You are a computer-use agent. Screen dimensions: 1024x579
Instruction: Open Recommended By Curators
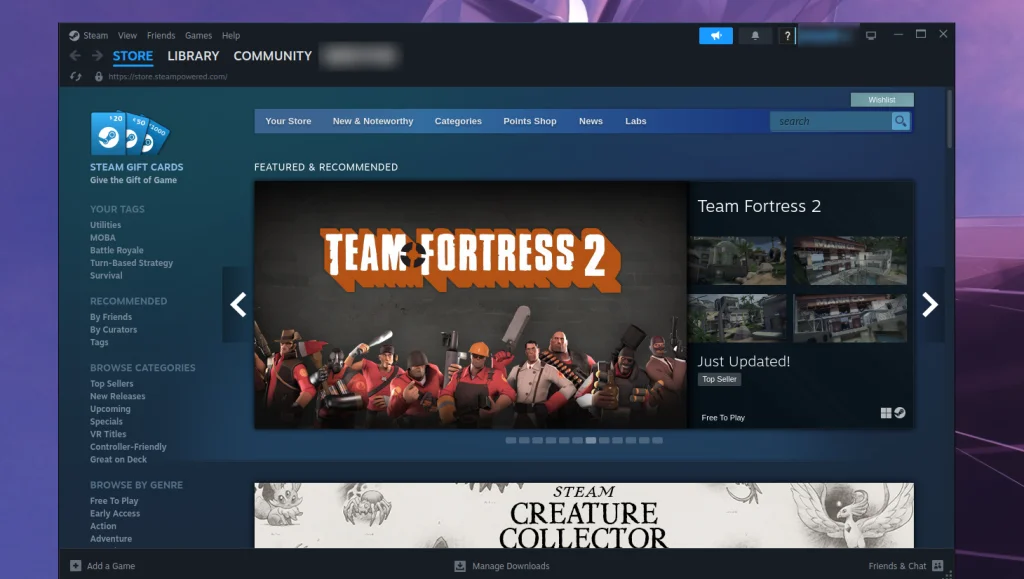[x=114, y=330]
